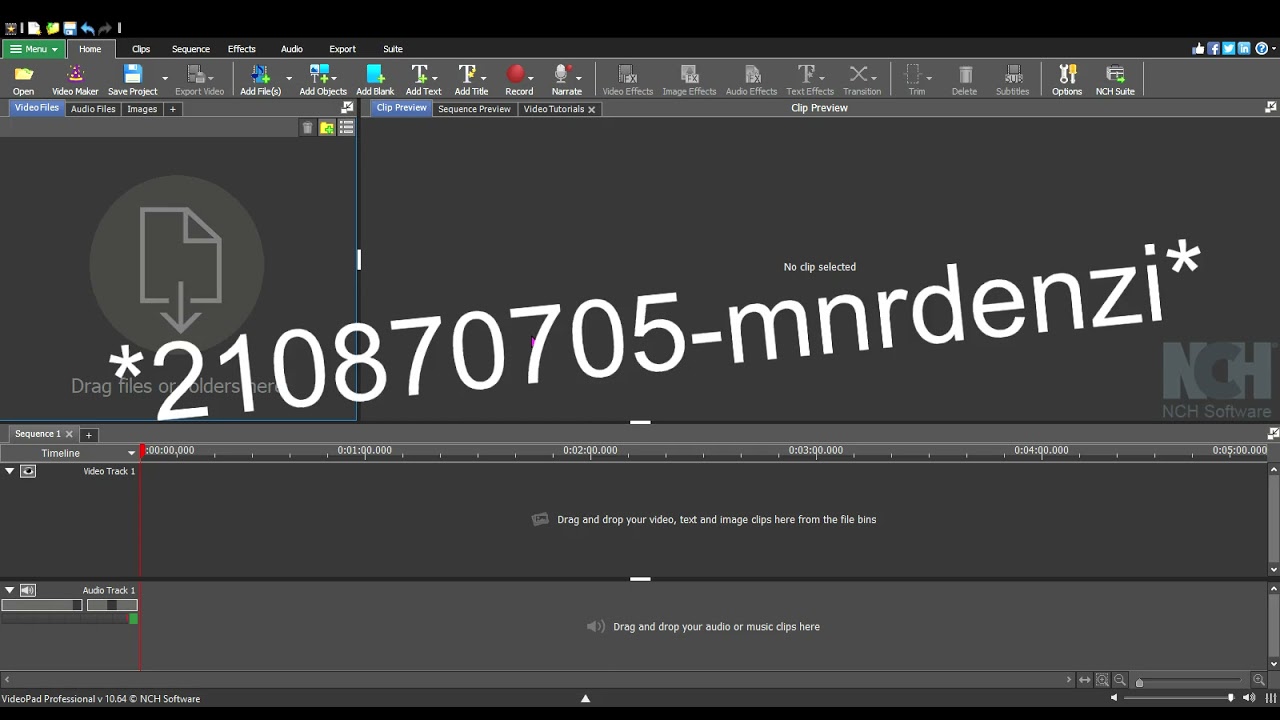This screenshot has width=1280, height=720.
Task: Close the Video Tutorials tab
Action: point(591,110)
